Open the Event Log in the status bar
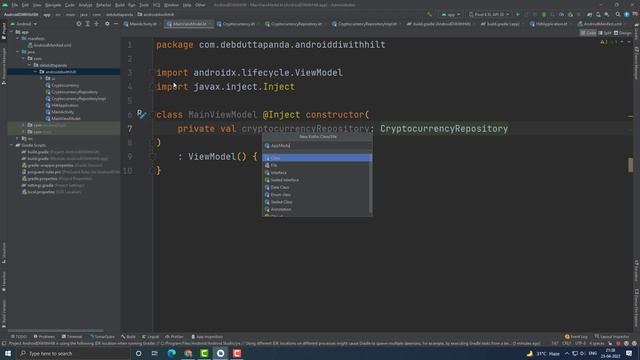This screenshot has height=360, width=640. coord(576,337)
